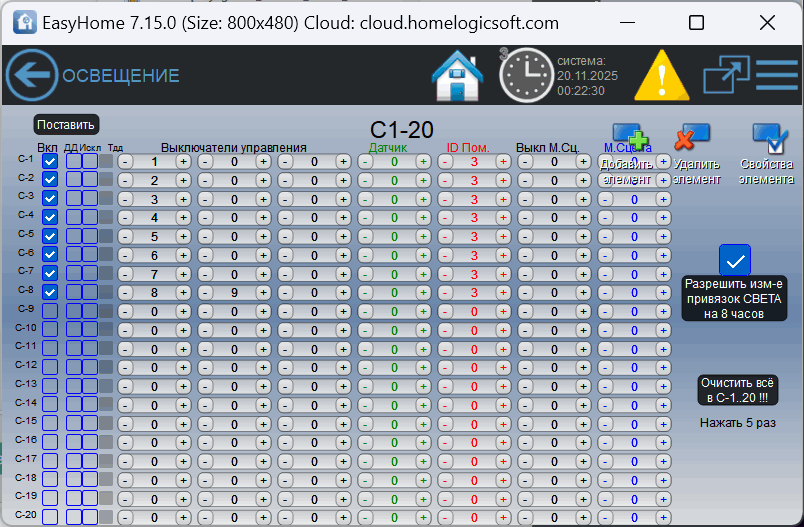The width and height of the screenshot is (804, 527).
Task: Enable the Вкл checkbox for C-9
Action: pos(50,311)
